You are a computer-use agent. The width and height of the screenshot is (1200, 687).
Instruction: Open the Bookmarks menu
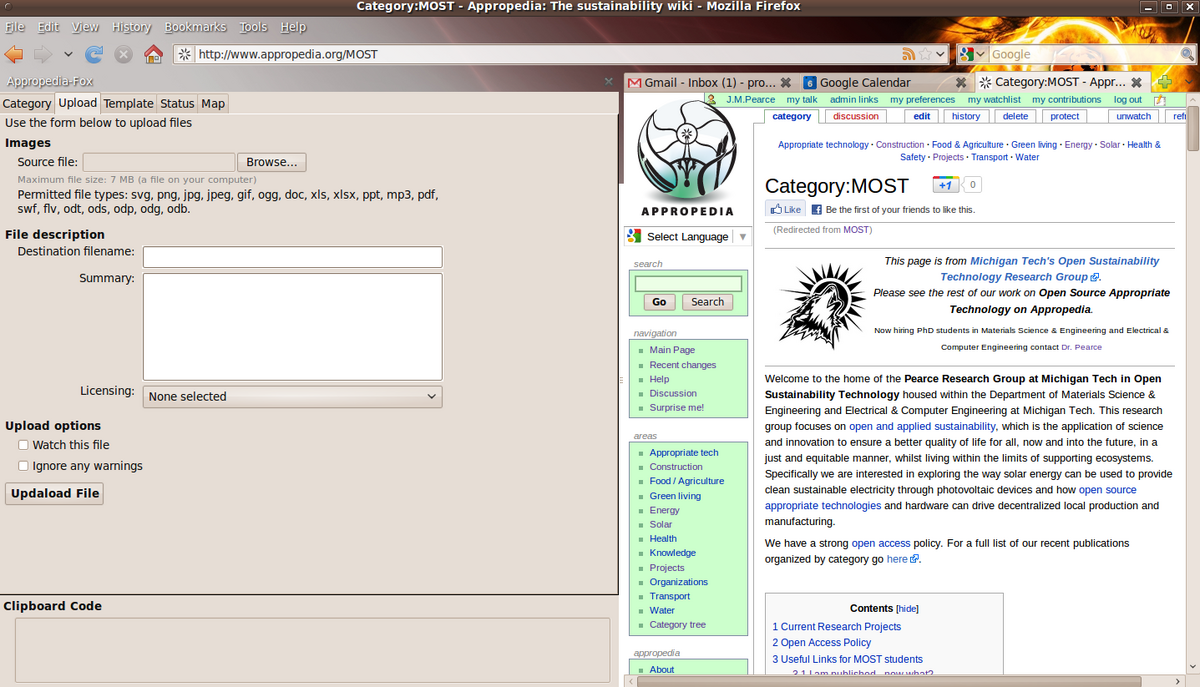[195, 27]
